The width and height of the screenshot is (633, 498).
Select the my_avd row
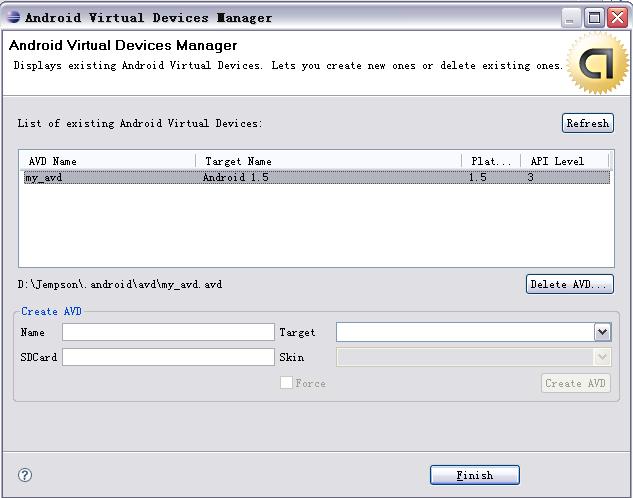pyautogui.click(x=317, y=177)
